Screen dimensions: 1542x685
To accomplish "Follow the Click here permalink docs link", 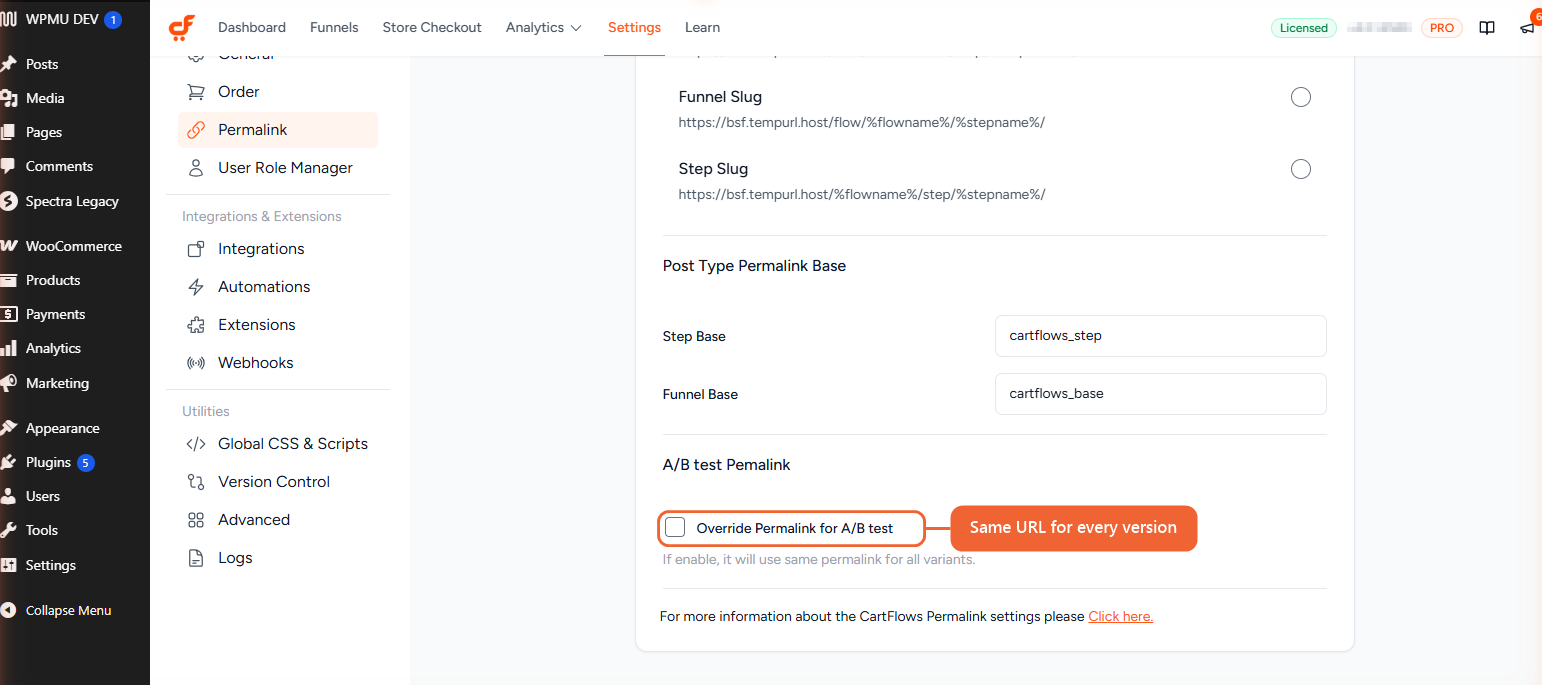I will [x=1120, y=617].
